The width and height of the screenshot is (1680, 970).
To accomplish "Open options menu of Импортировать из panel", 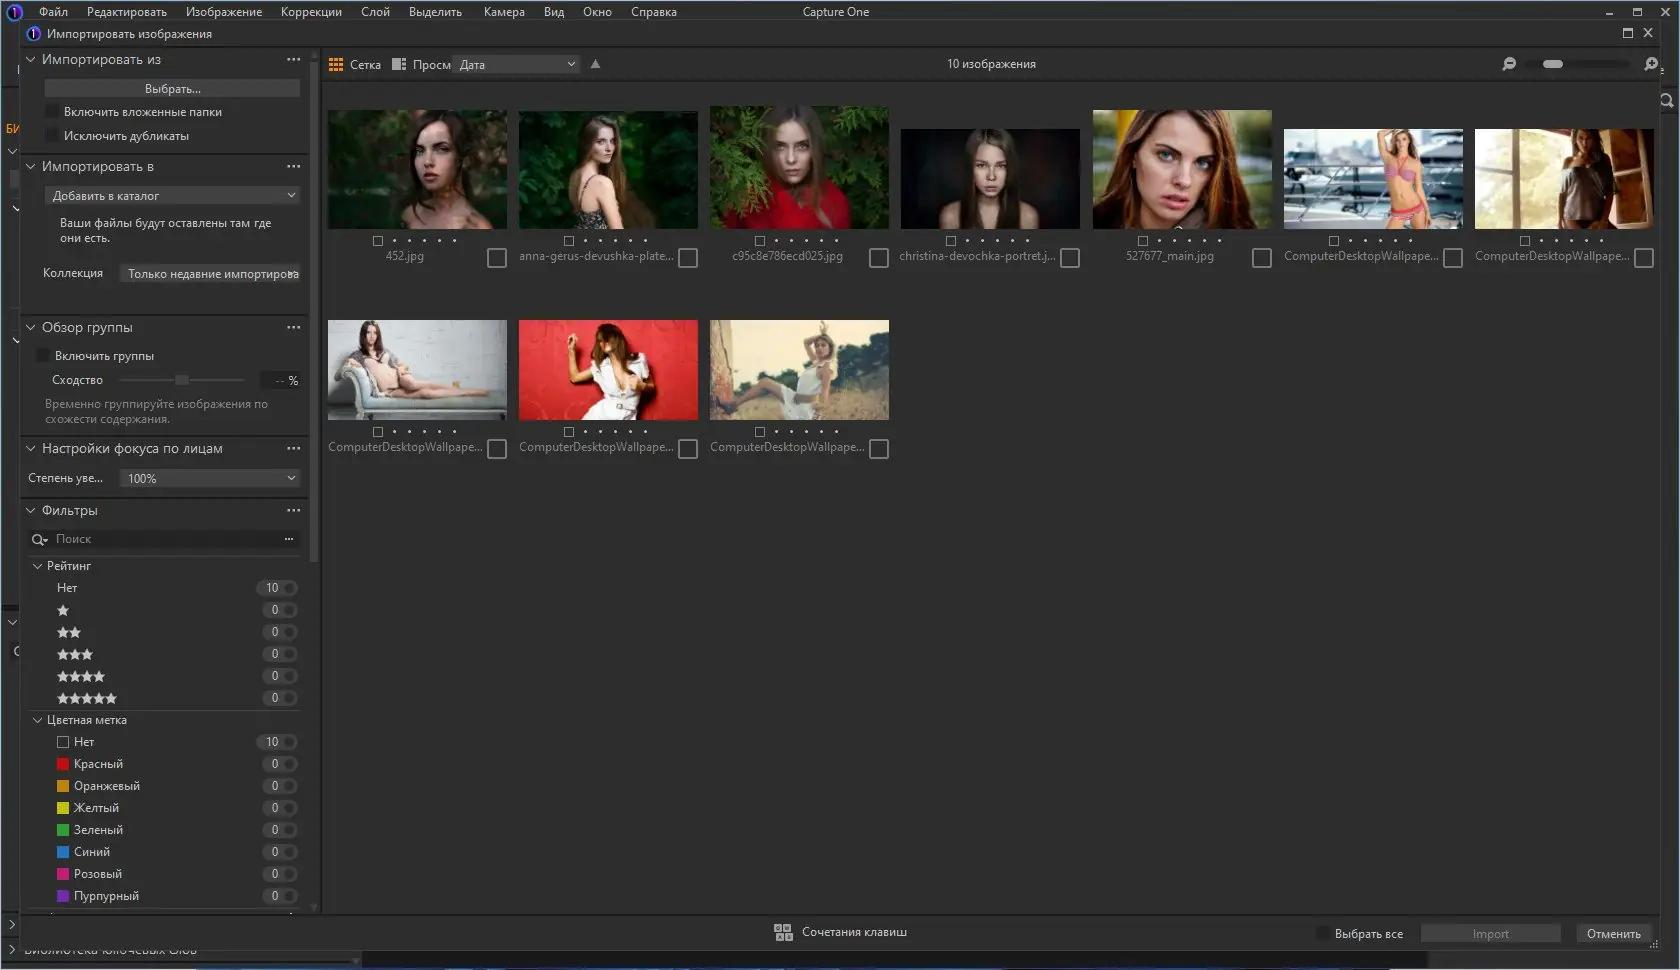I will click(x=293, y=60).
